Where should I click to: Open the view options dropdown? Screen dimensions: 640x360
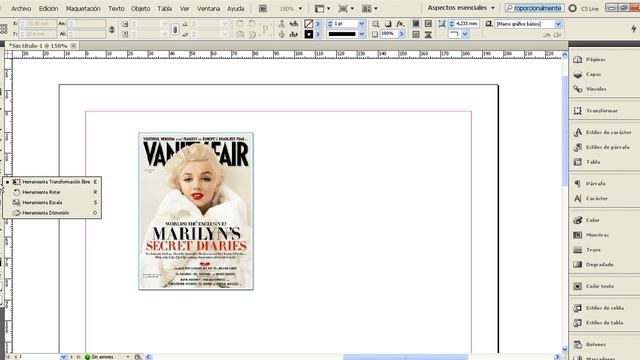322,8
